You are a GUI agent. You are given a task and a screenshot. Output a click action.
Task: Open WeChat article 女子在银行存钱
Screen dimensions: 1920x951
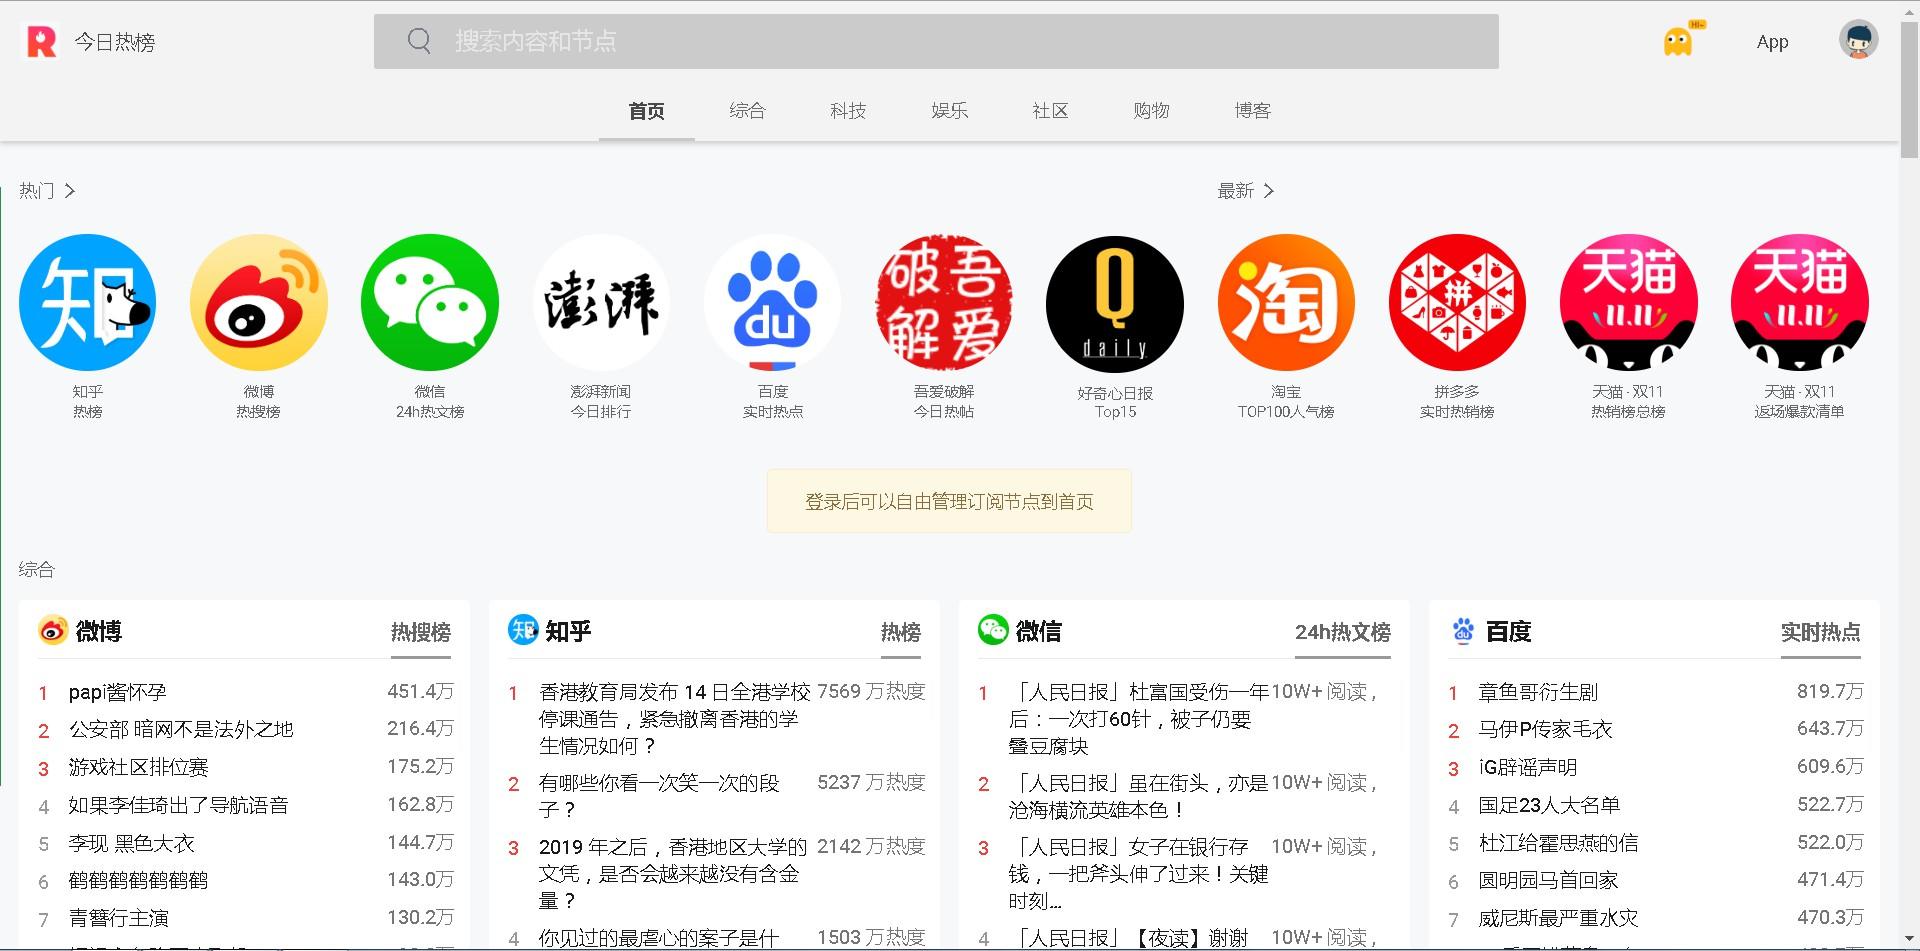click(x=1138, y=874)
